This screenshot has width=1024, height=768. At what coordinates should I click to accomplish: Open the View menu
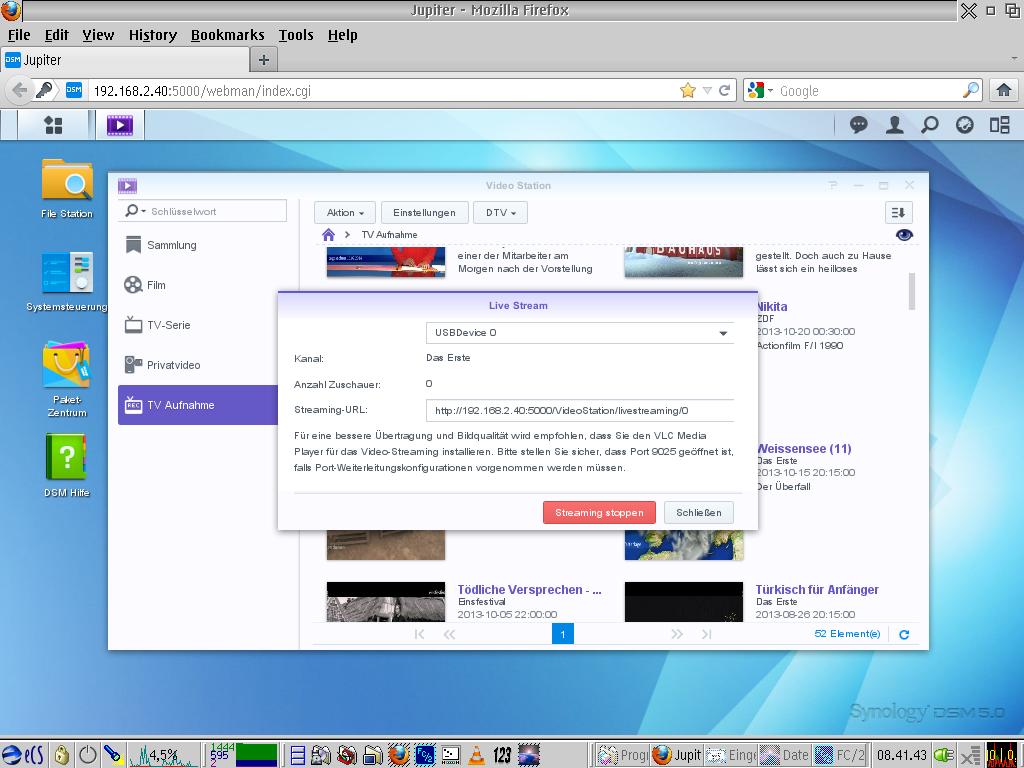[98, 35]
